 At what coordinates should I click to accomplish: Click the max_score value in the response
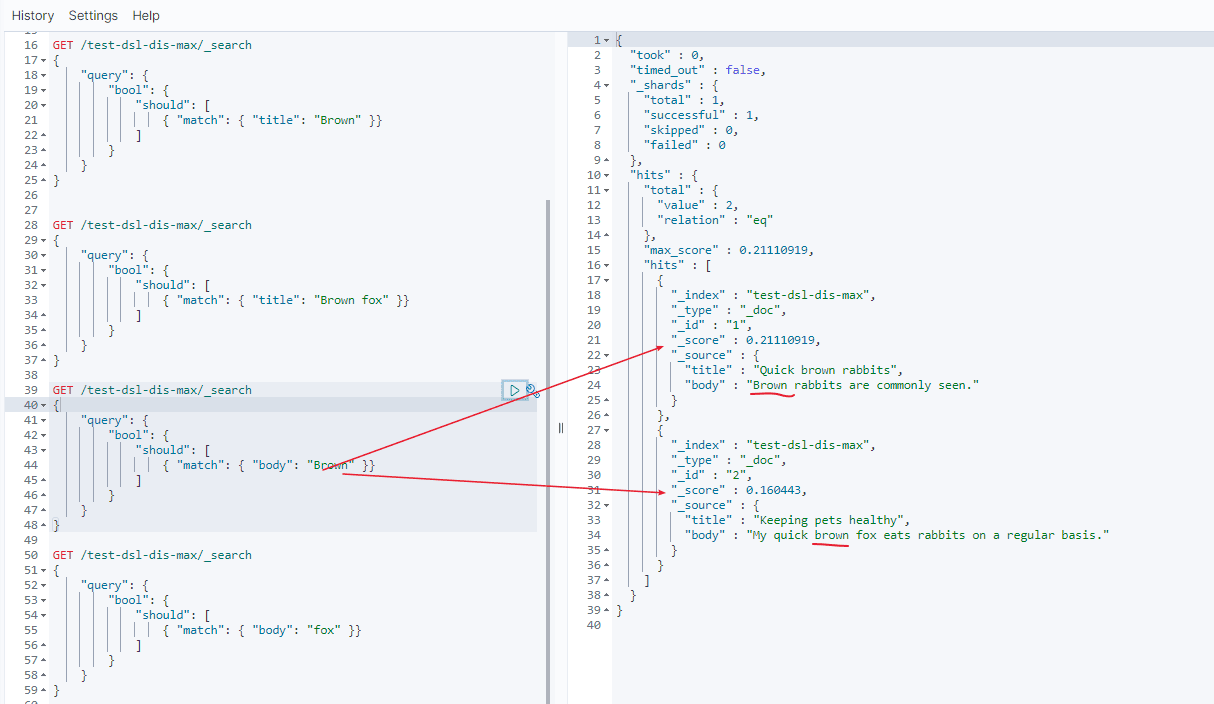click(777, 250)
